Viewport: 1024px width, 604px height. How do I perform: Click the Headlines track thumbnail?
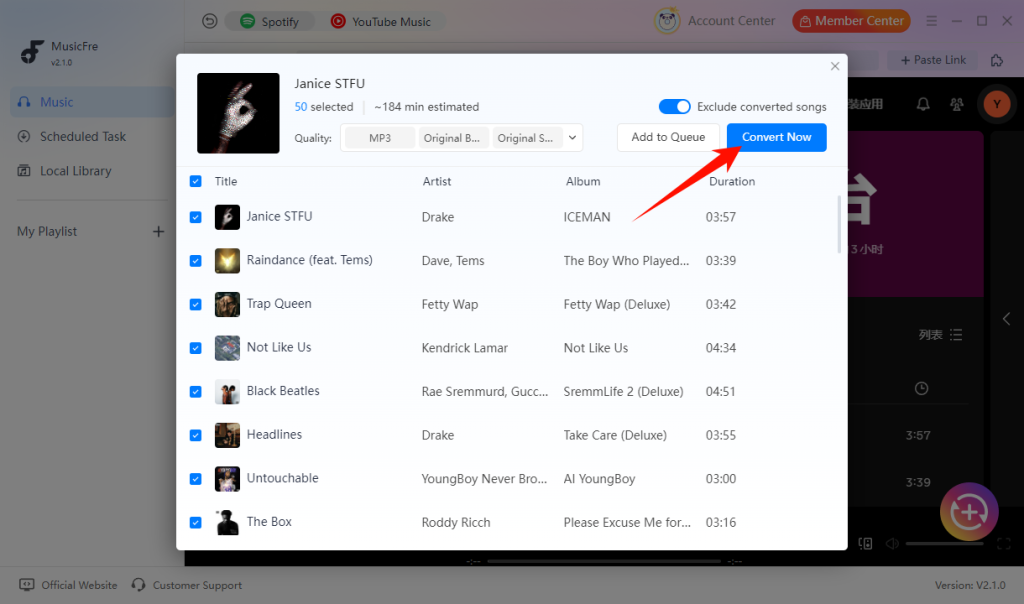[227, 435]
